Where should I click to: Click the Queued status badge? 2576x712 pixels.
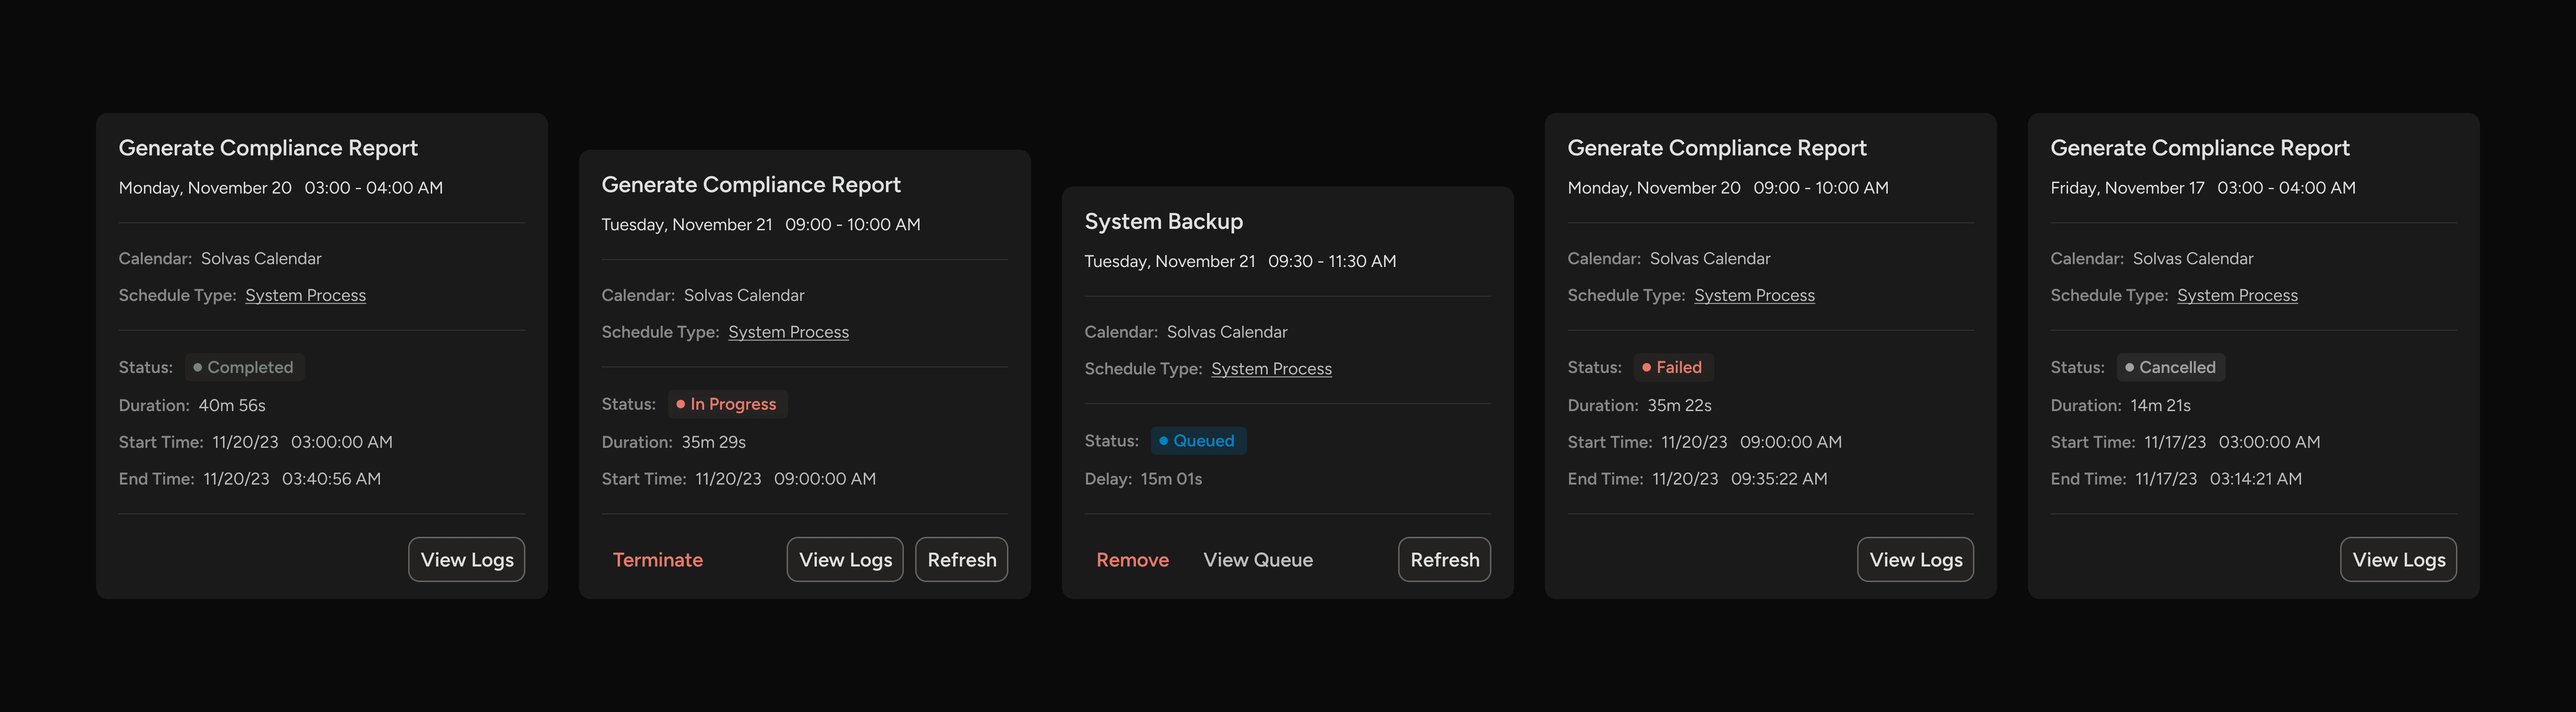click(1198, 441)
